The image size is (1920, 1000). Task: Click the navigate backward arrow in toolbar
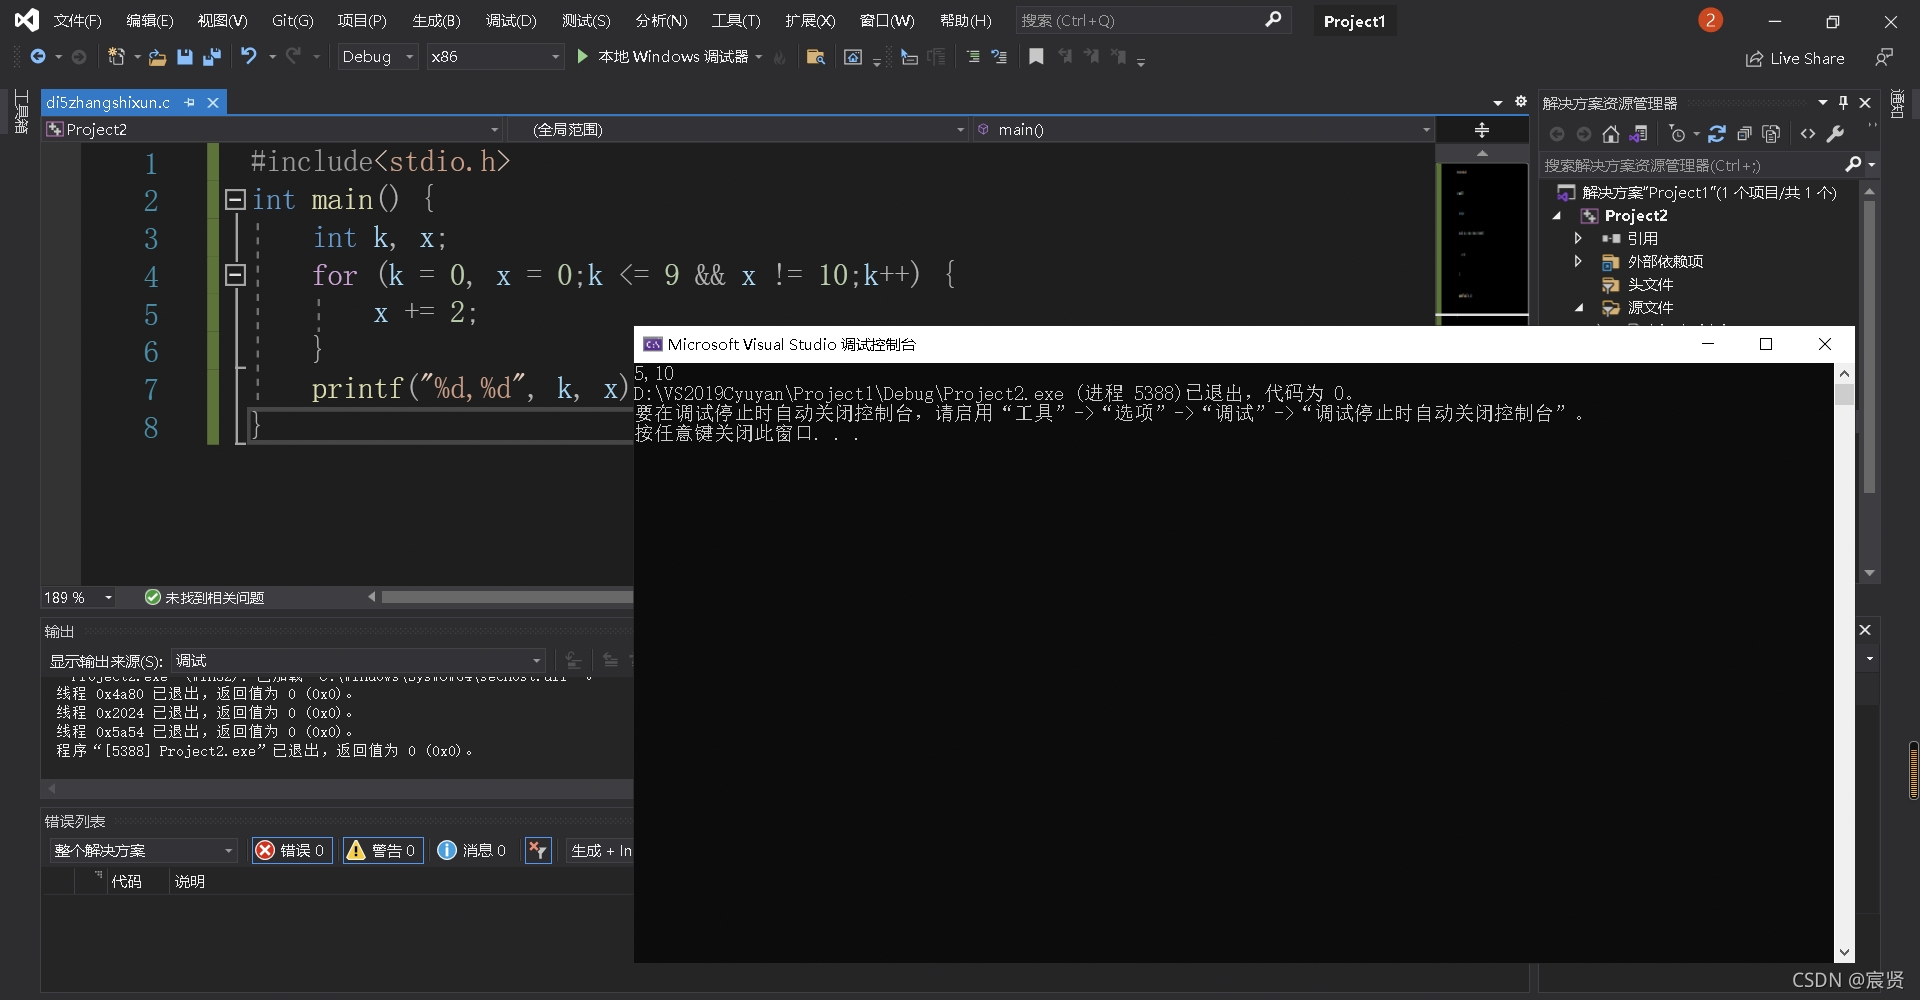[x=38, y=57]
